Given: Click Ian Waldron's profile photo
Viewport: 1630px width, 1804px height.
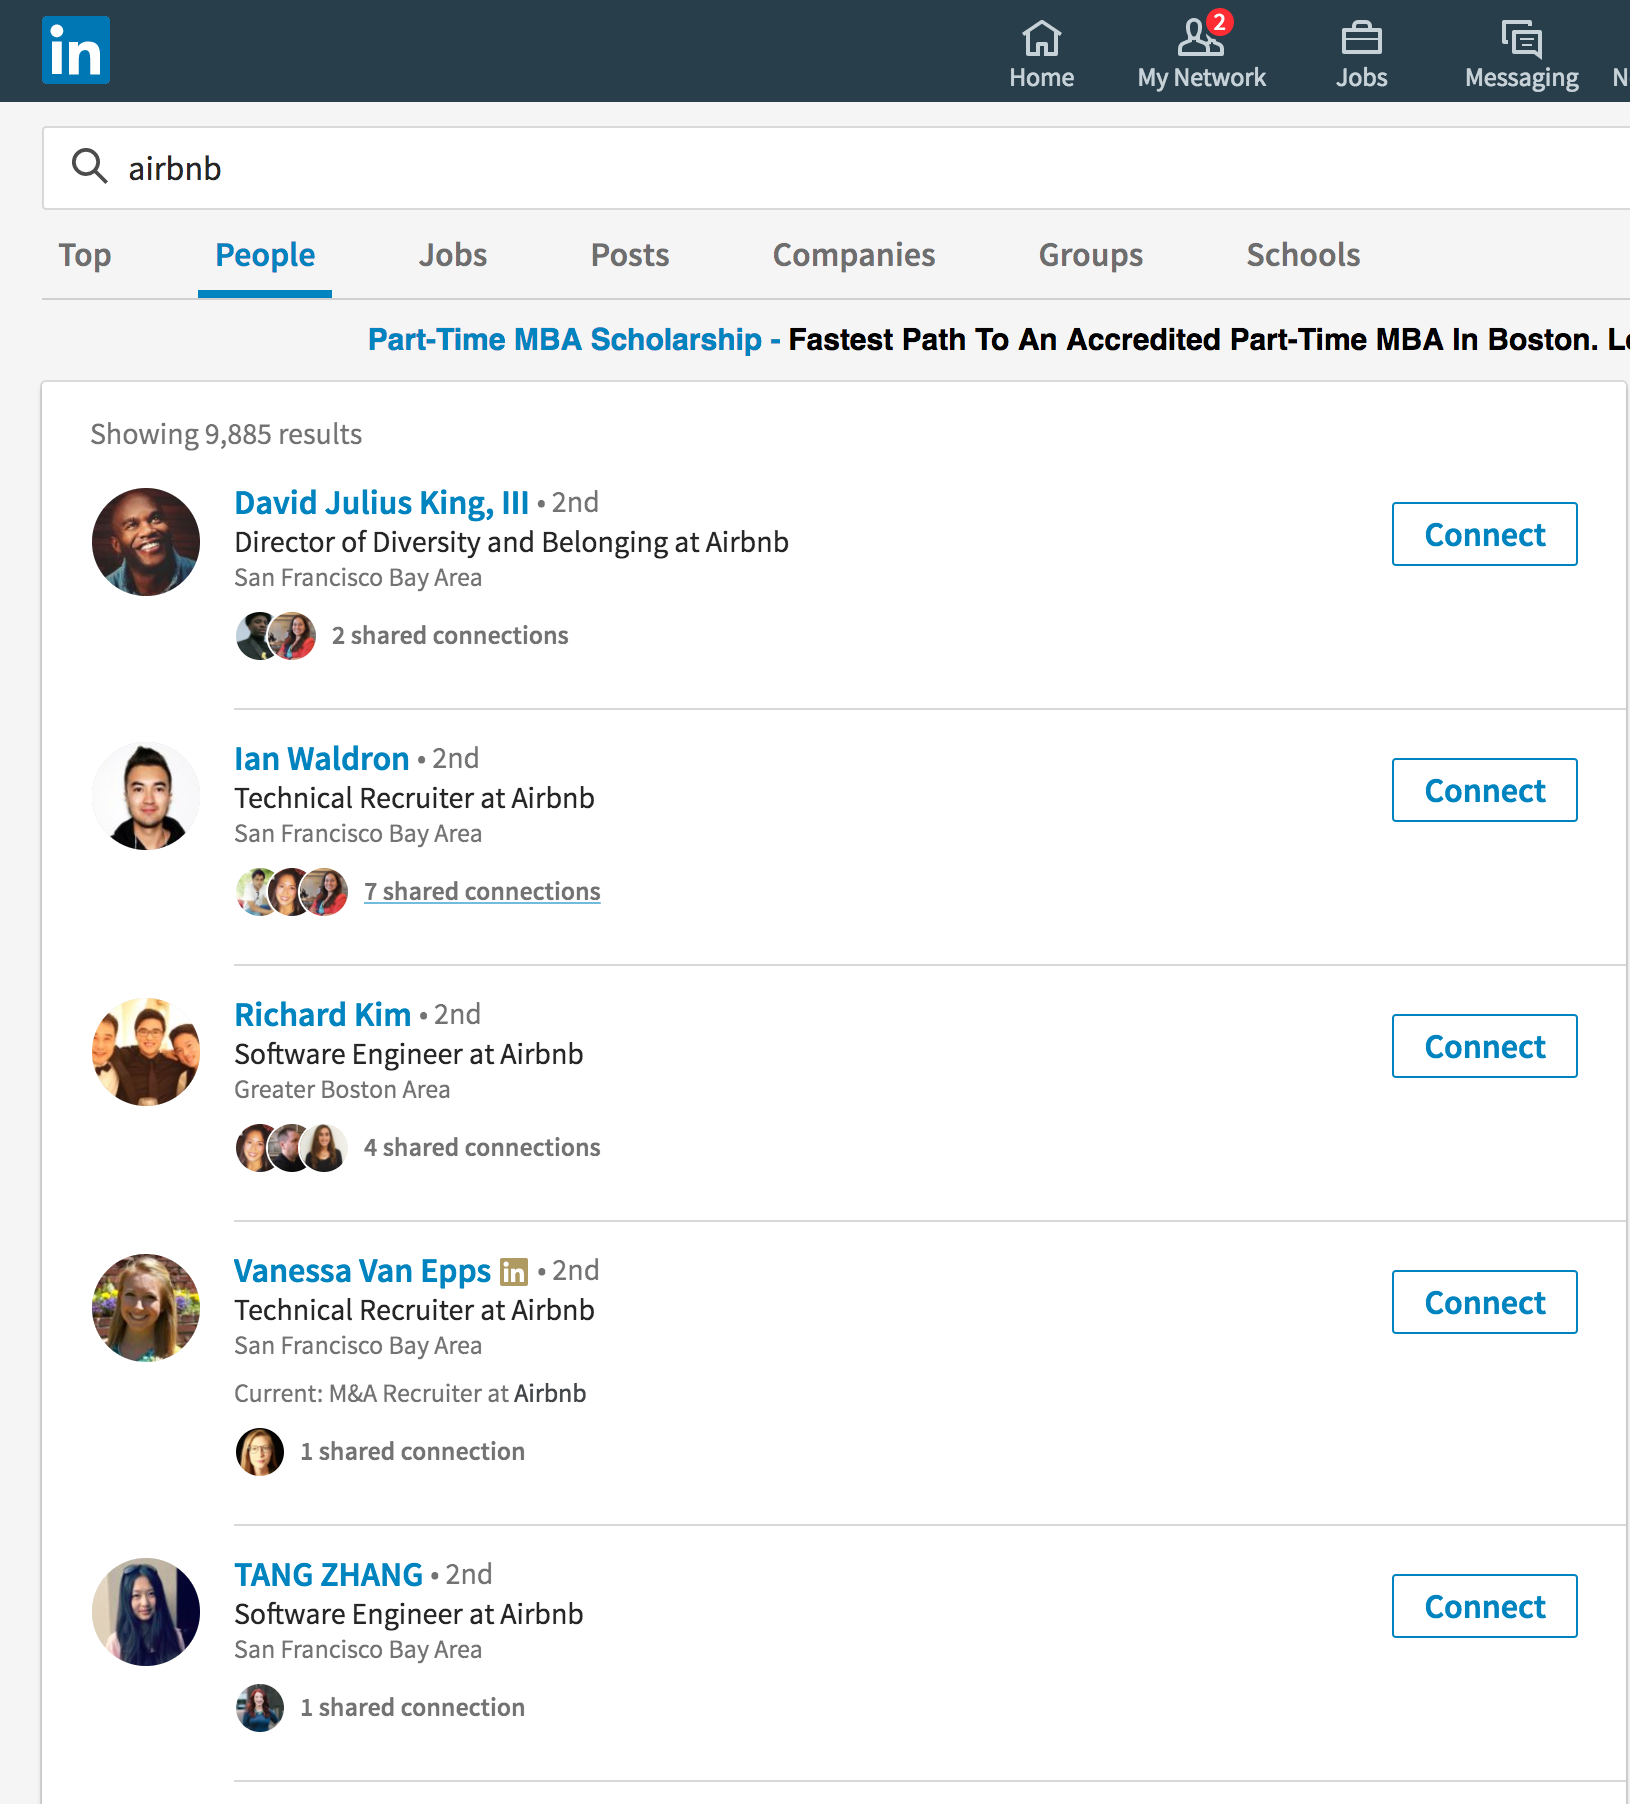Looking at the screenshot, I should [146, 796].
